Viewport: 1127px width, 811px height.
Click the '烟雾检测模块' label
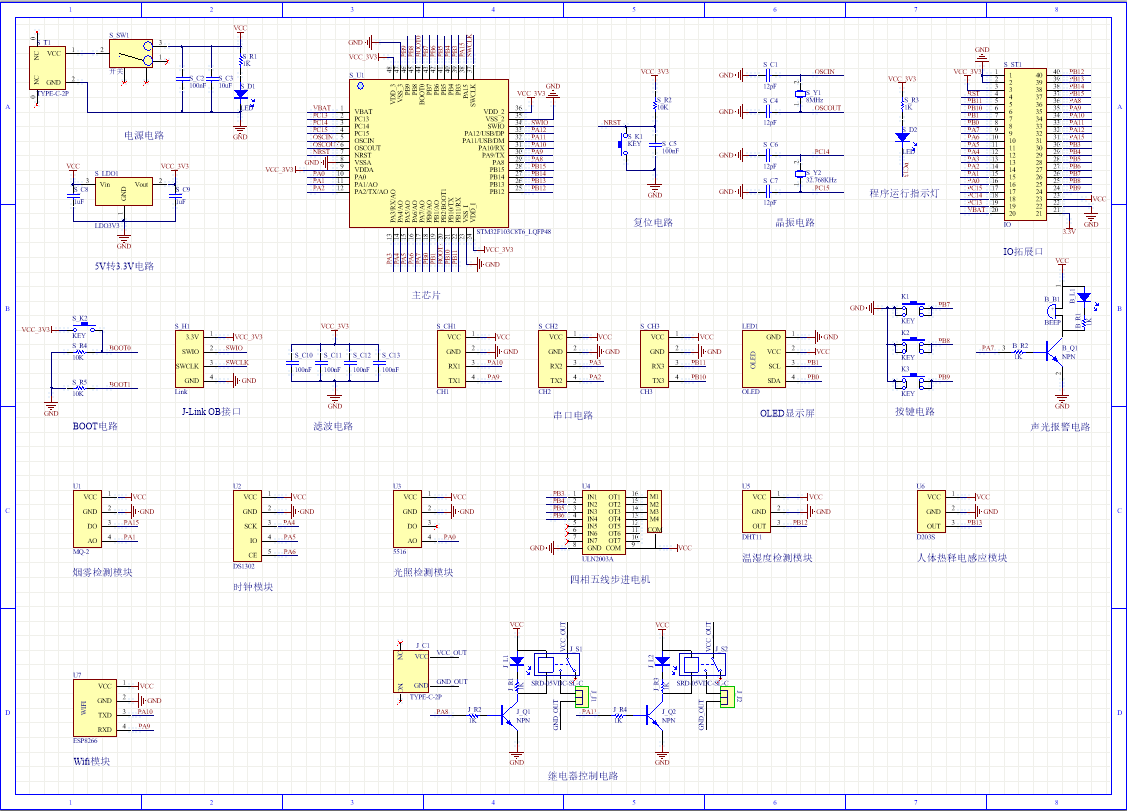103,572
